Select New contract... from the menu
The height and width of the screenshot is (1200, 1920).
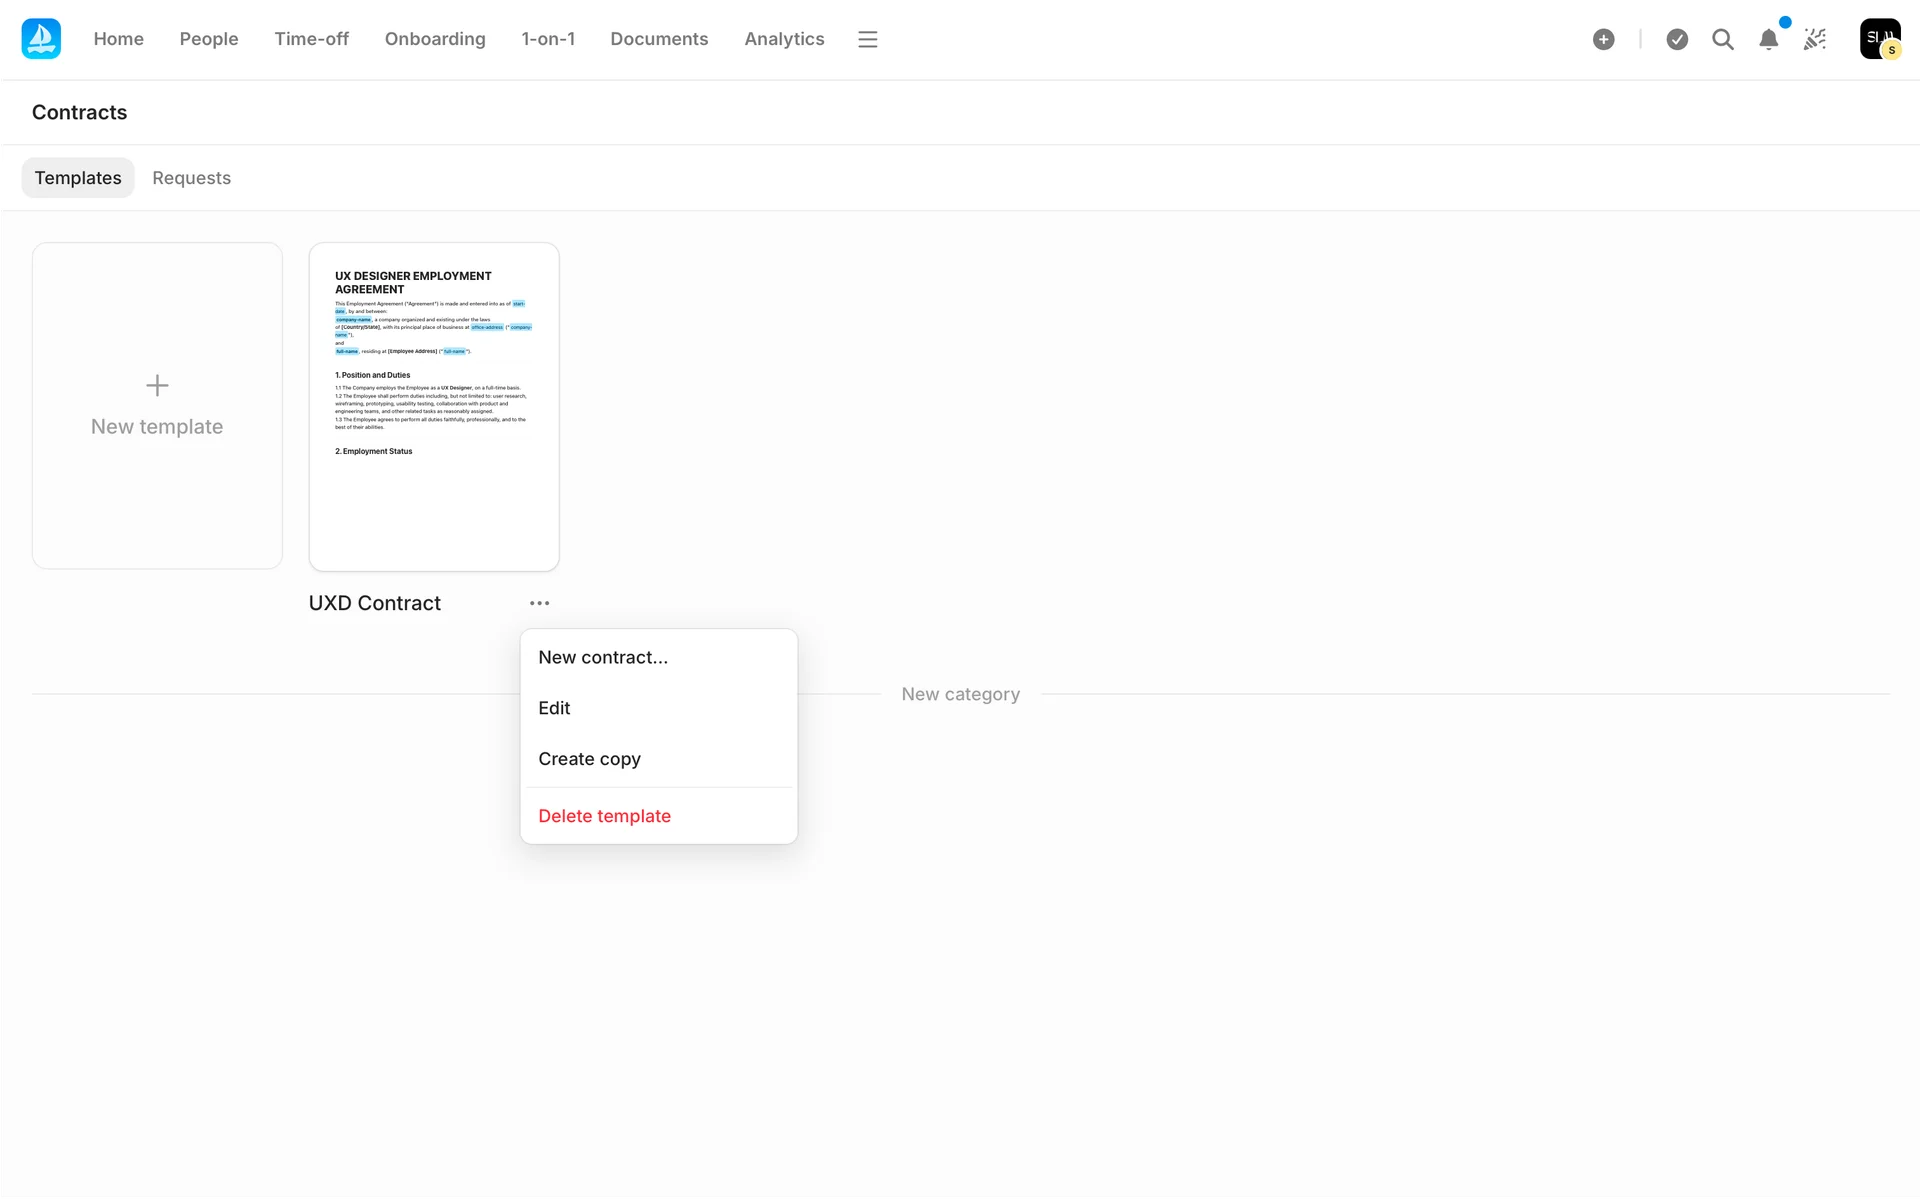(x=603, y=657)
